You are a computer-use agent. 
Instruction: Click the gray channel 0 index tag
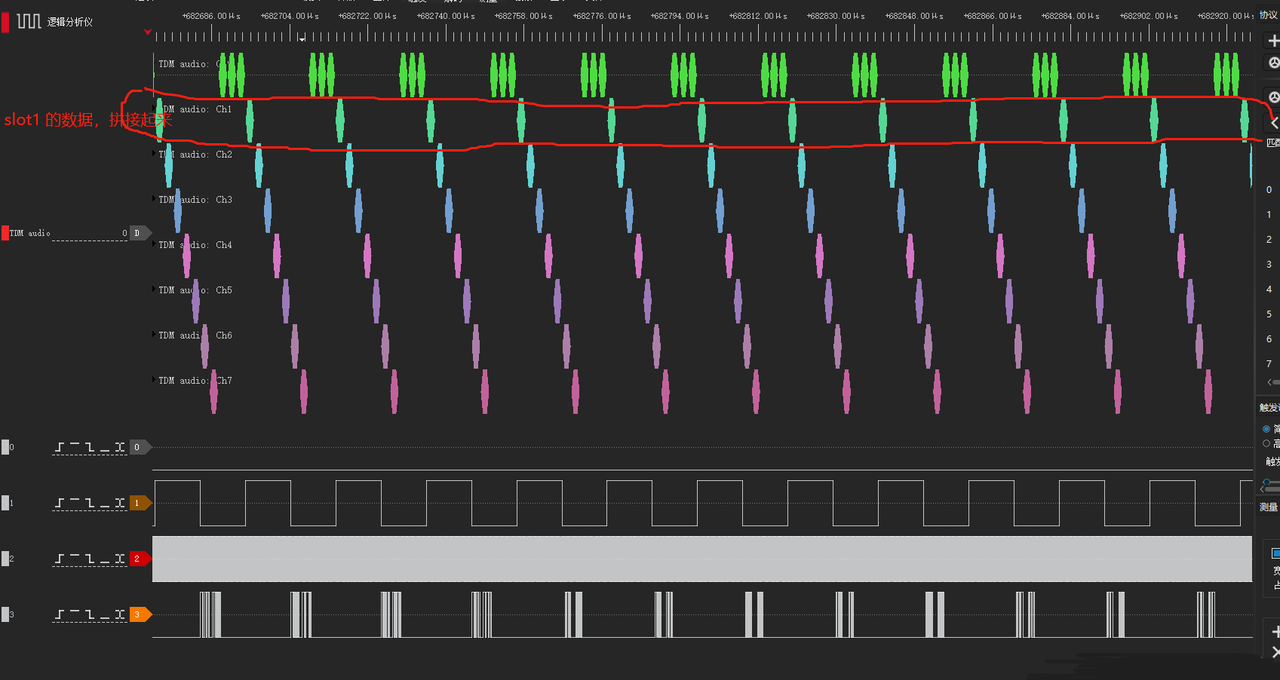click(140, 447)
